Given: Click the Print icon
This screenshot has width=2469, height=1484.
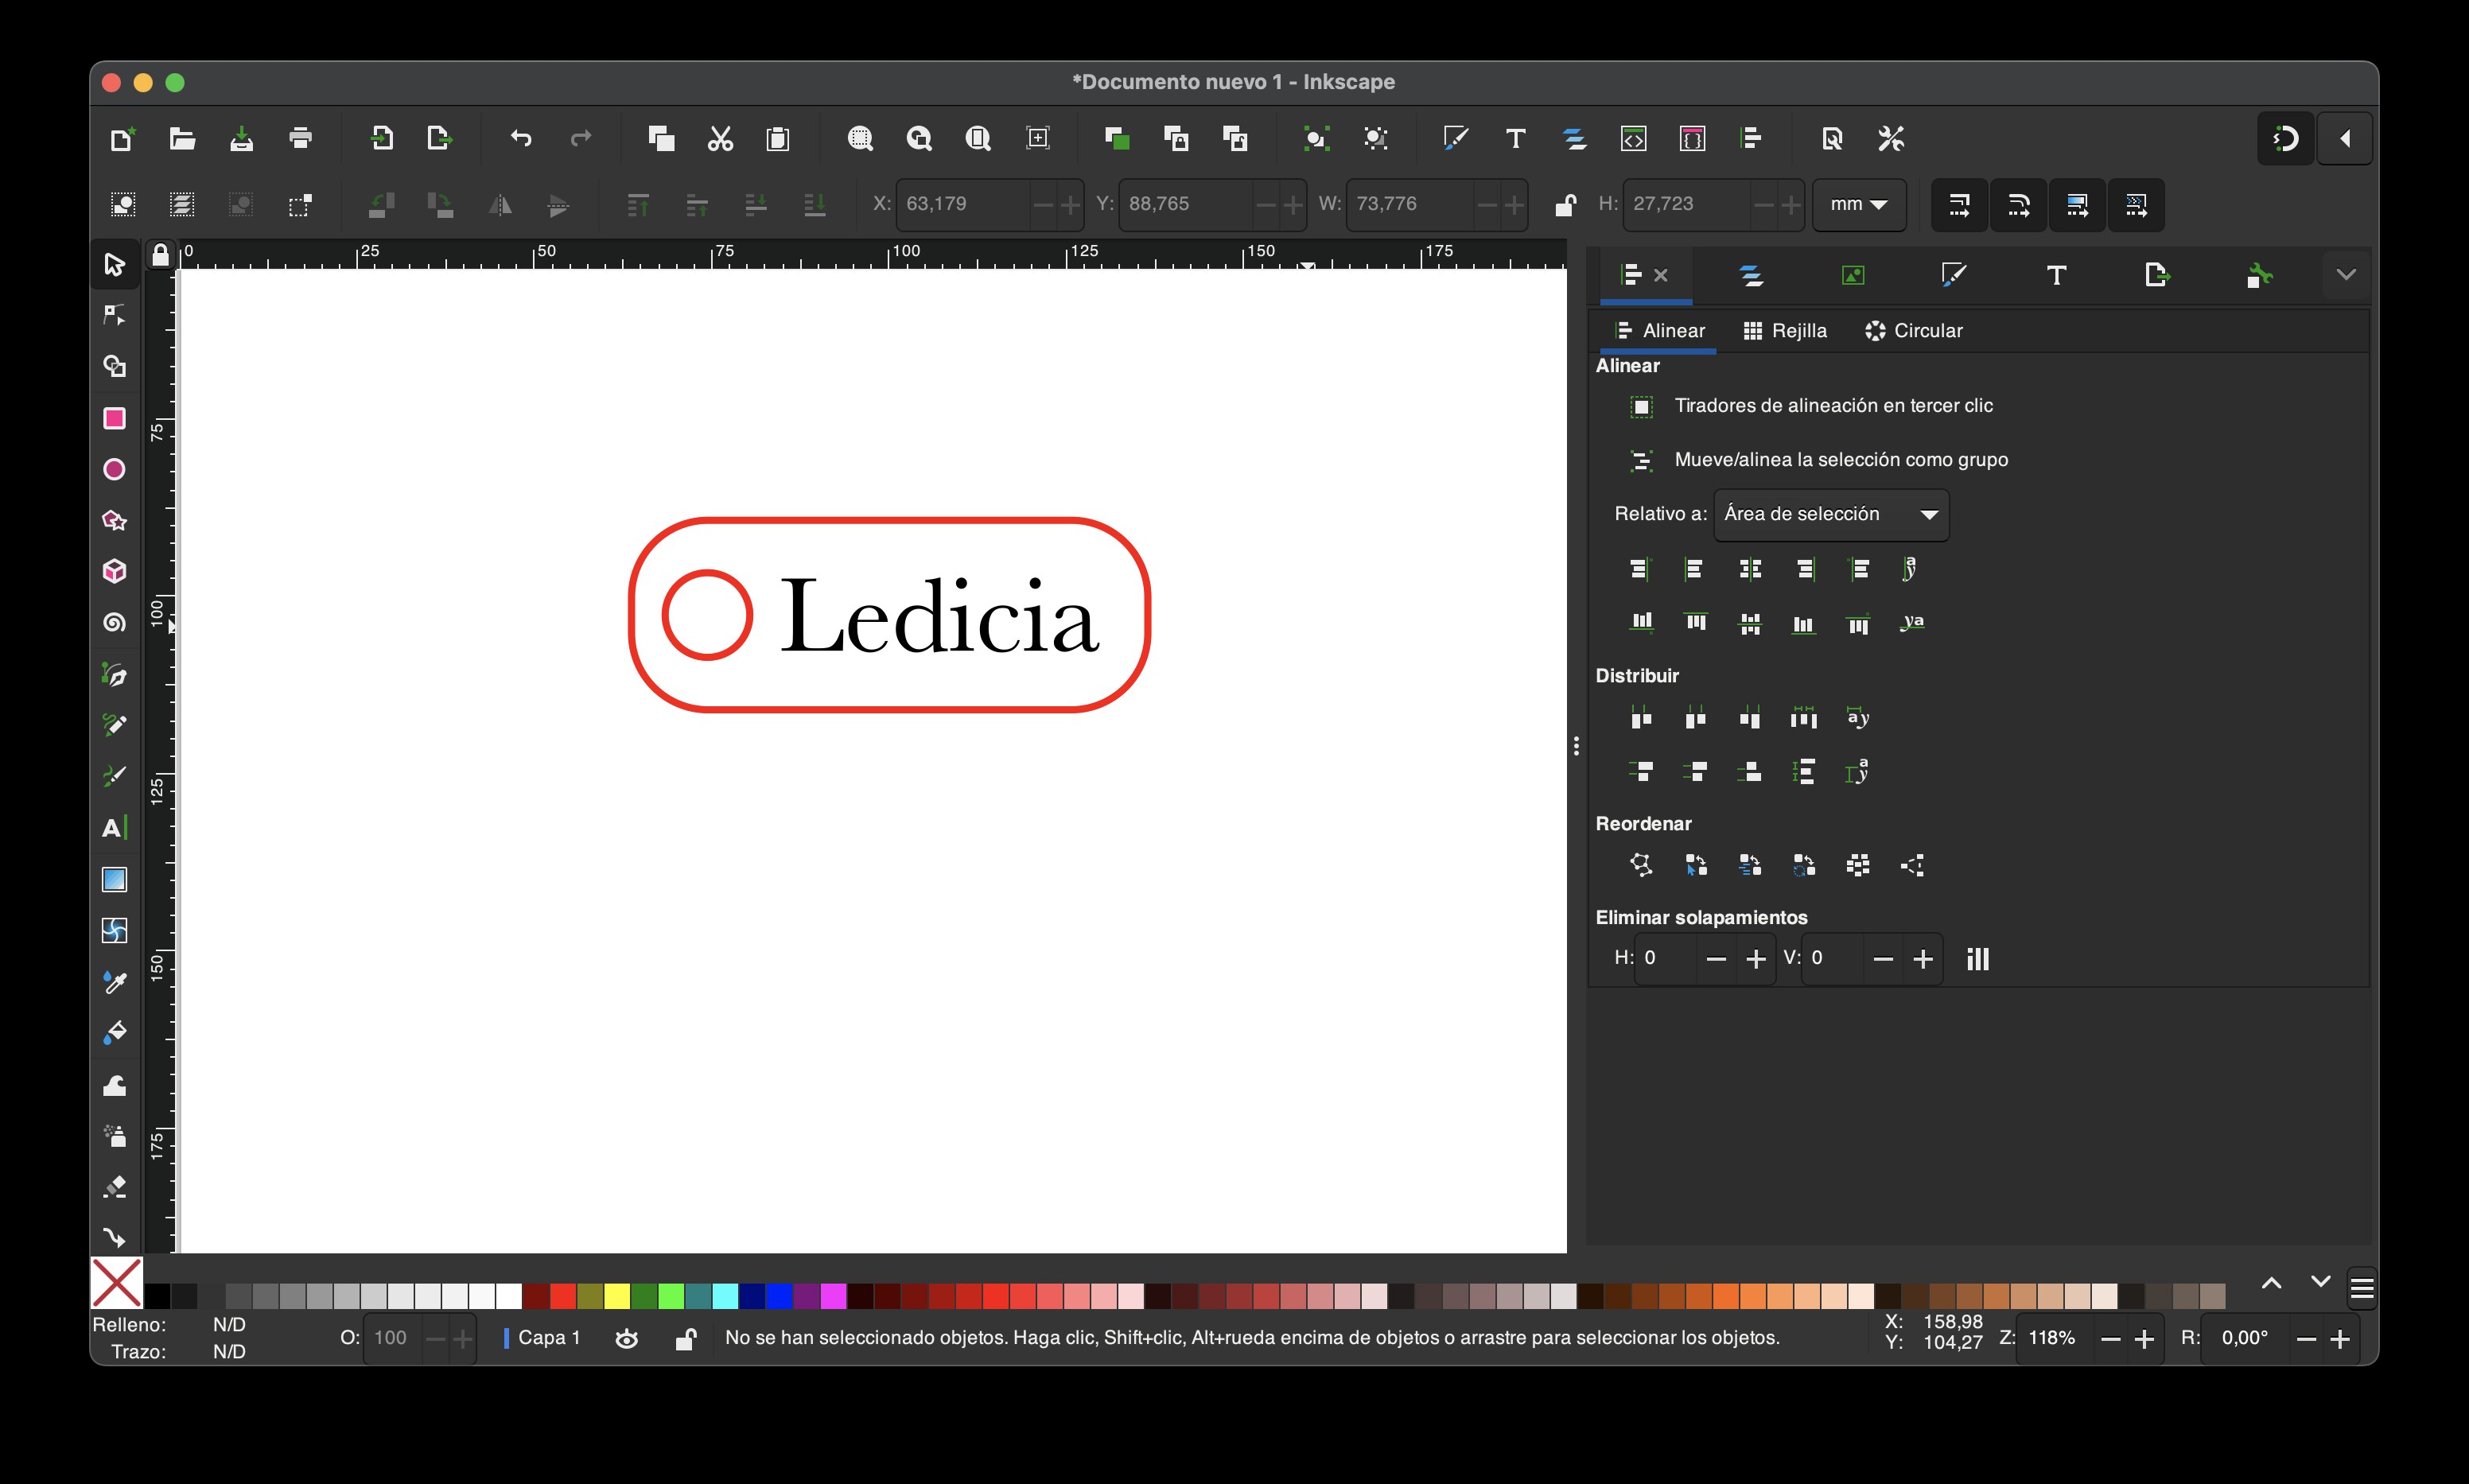Looking at the screenshot, I should tap(300, 138).
